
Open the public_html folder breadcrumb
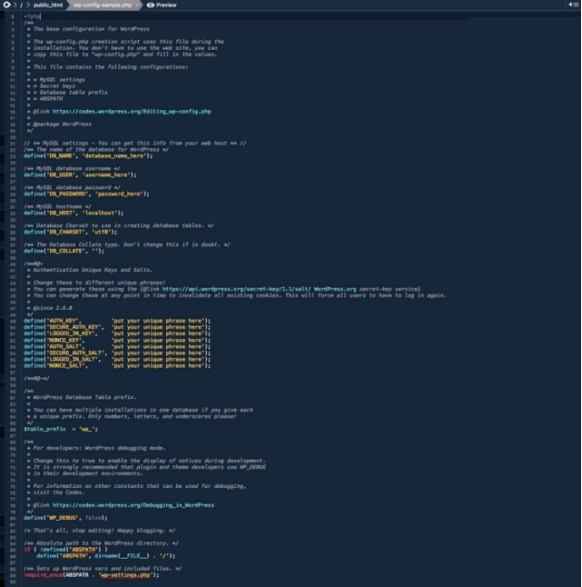[x=48, y=5]
